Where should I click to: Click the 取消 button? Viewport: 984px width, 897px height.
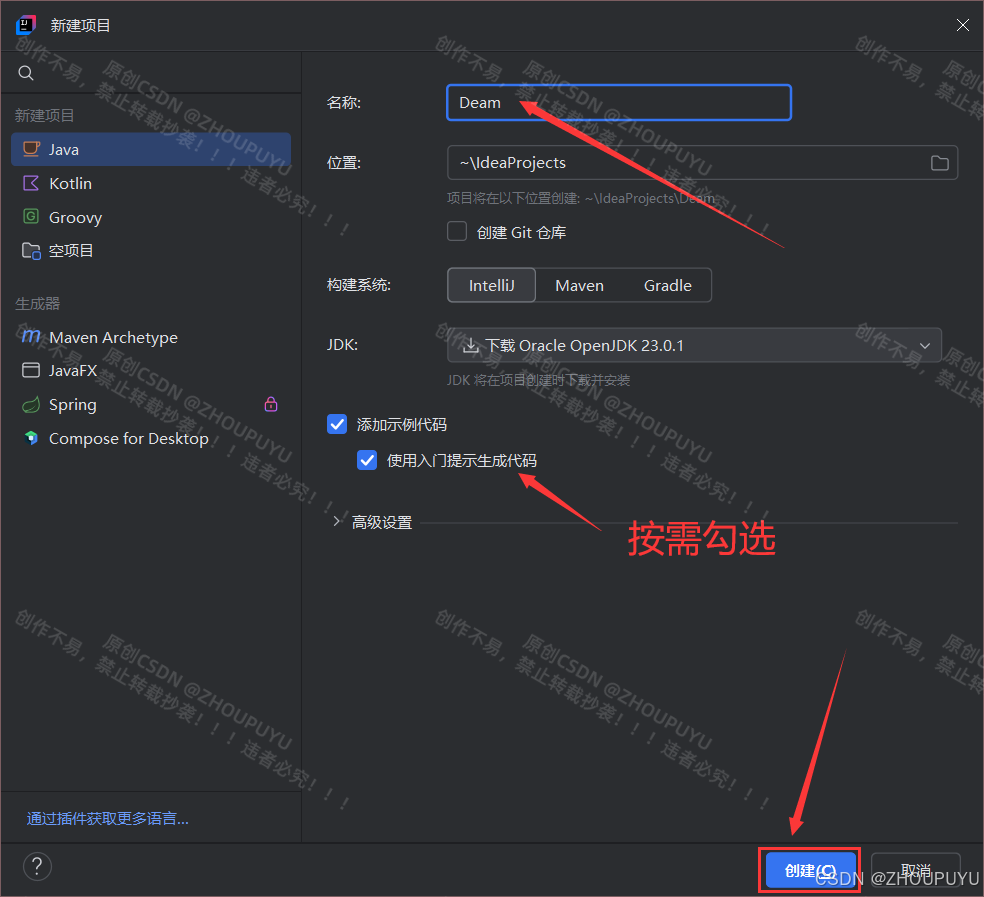tap(916, 870)
